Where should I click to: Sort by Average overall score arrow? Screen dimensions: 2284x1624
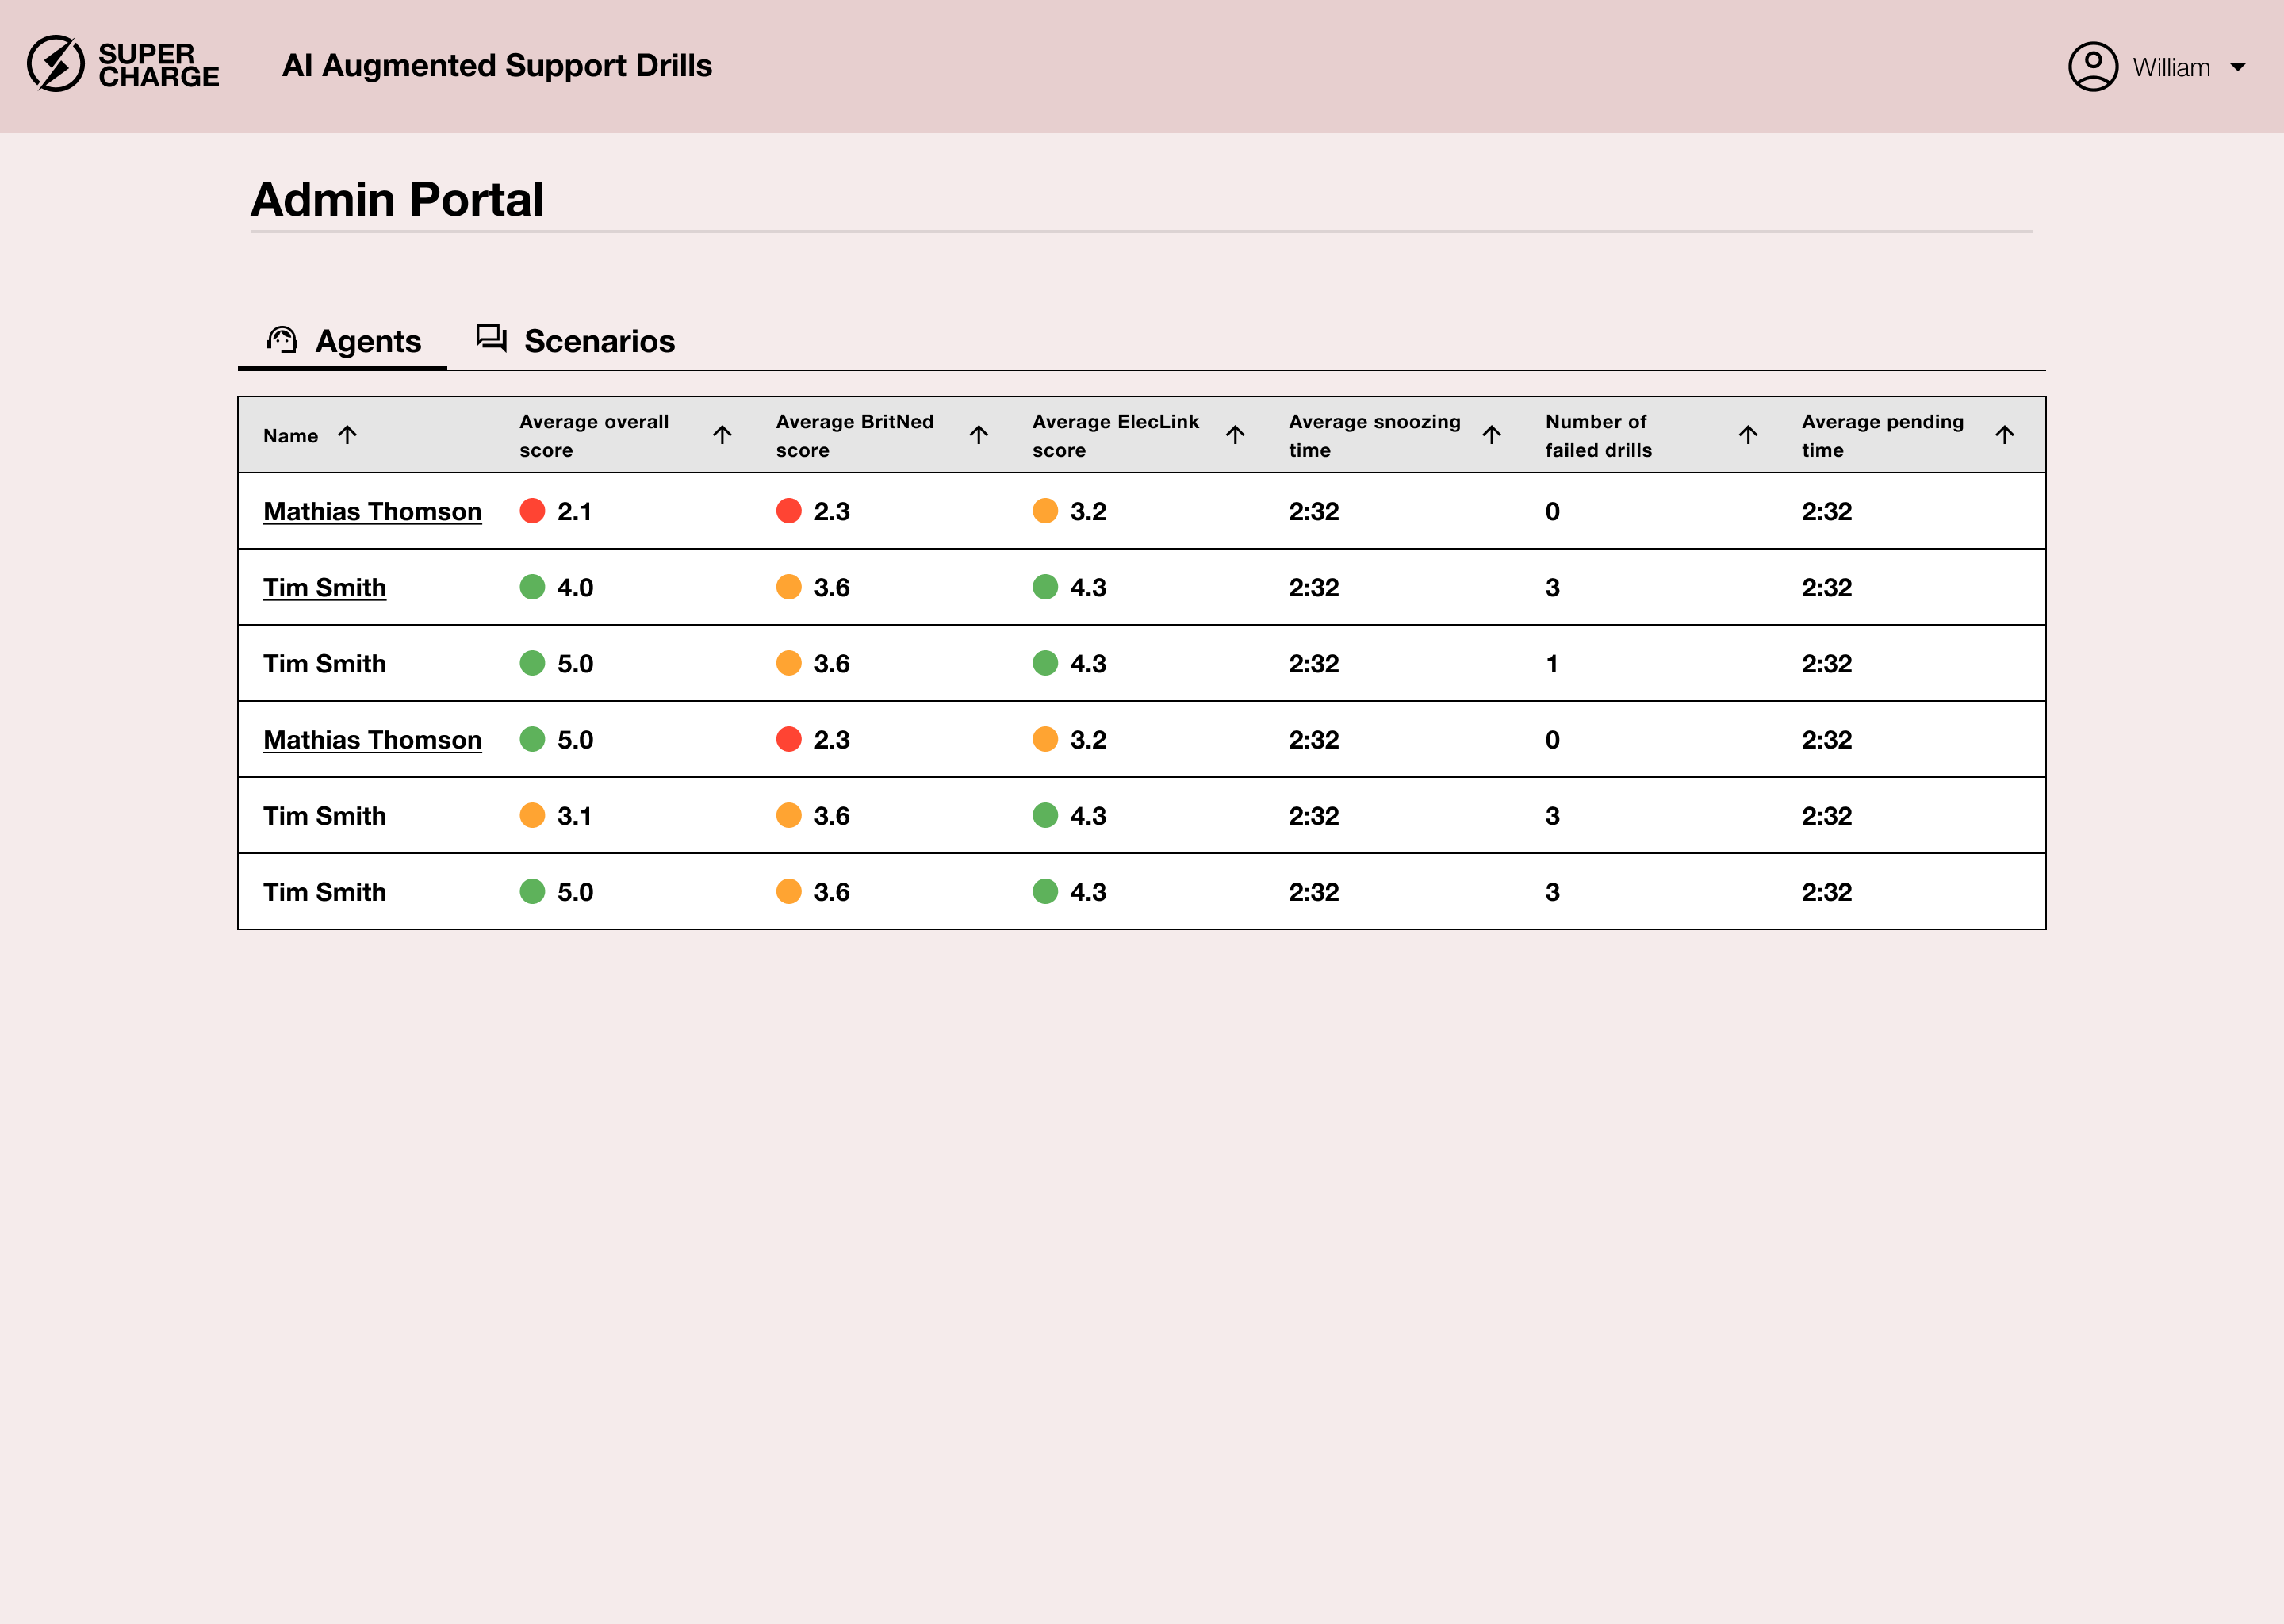coord(722,434)
